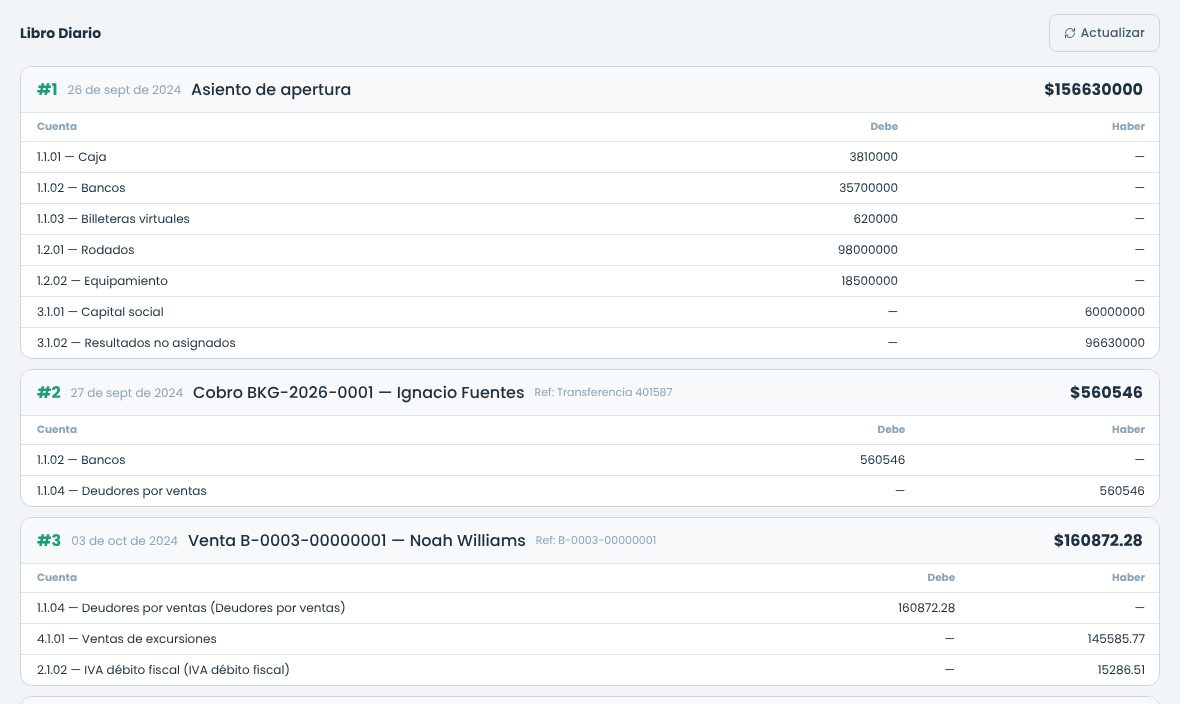Click the Bancos debit value 35700000
Viewport: 1180px width, 704px height.
868,188
